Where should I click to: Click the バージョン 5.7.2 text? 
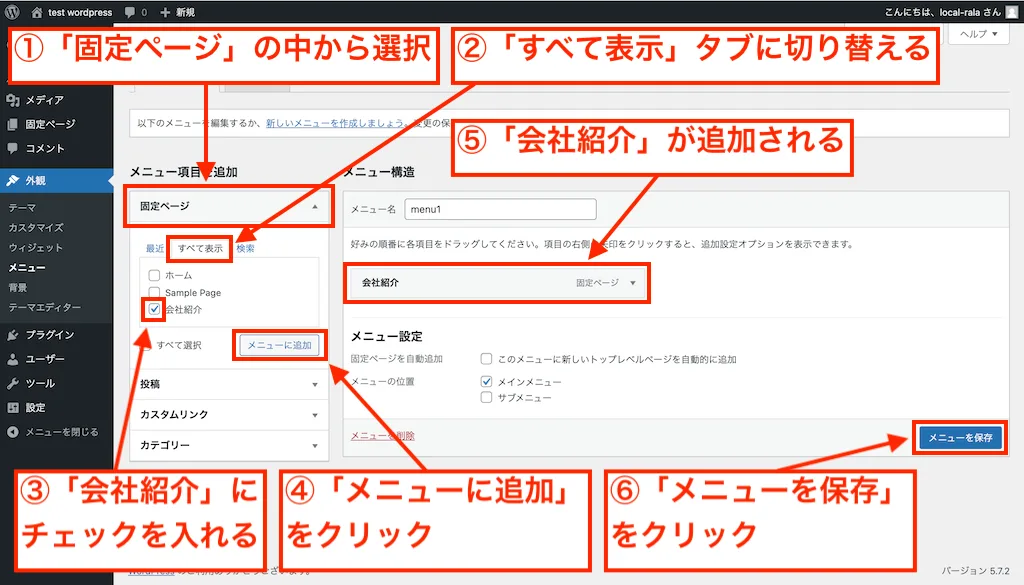tap(976, 571)
